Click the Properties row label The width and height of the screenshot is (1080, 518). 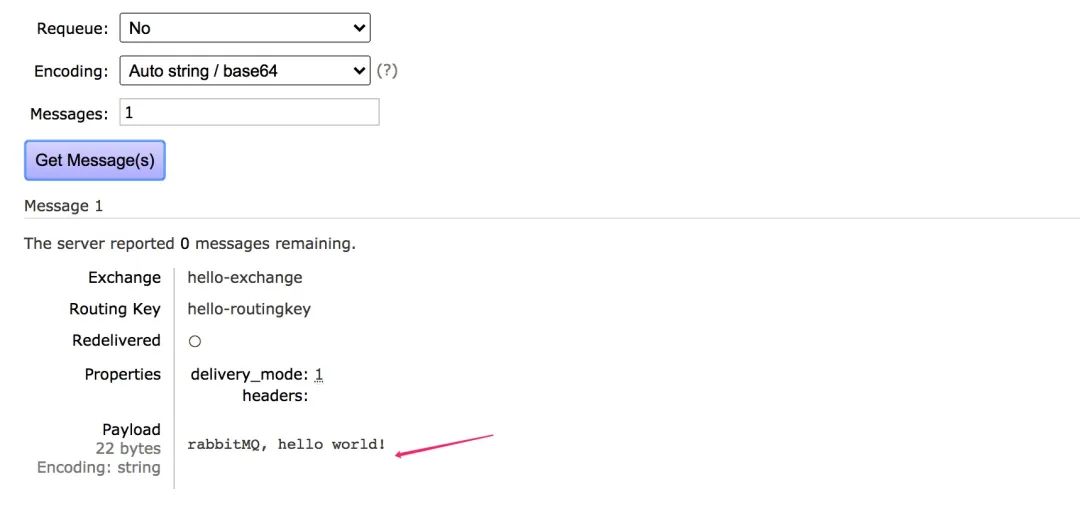tap(122, 374)
